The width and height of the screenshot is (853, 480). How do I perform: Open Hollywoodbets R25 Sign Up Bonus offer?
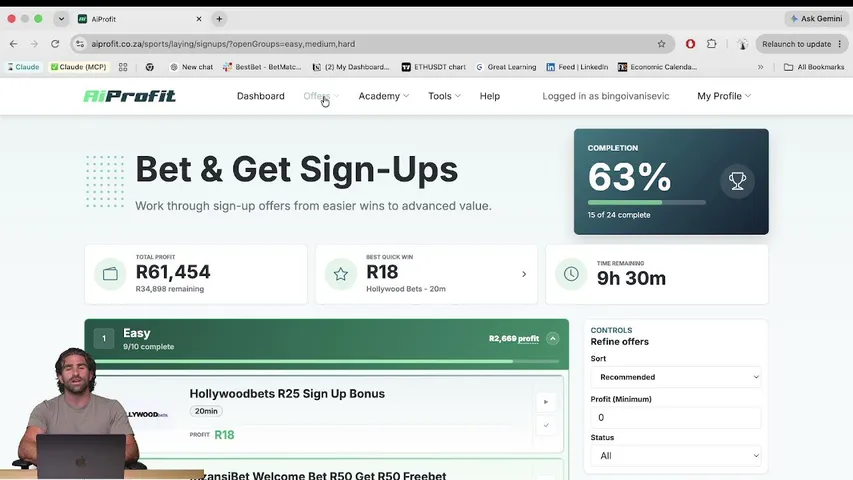point(287,393)
